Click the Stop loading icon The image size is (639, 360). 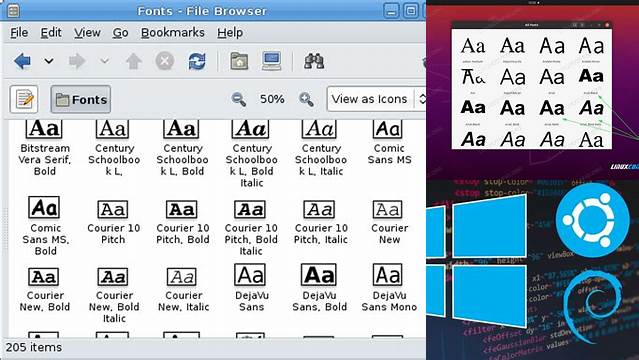165,61
